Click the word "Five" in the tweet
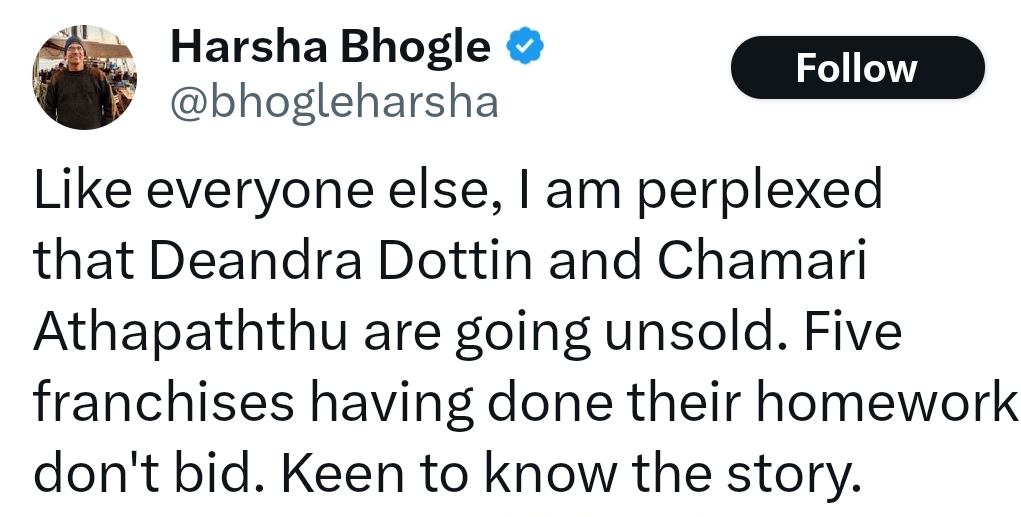Image resolution: width=1021 pixels, height=517 pixels. 852,331
